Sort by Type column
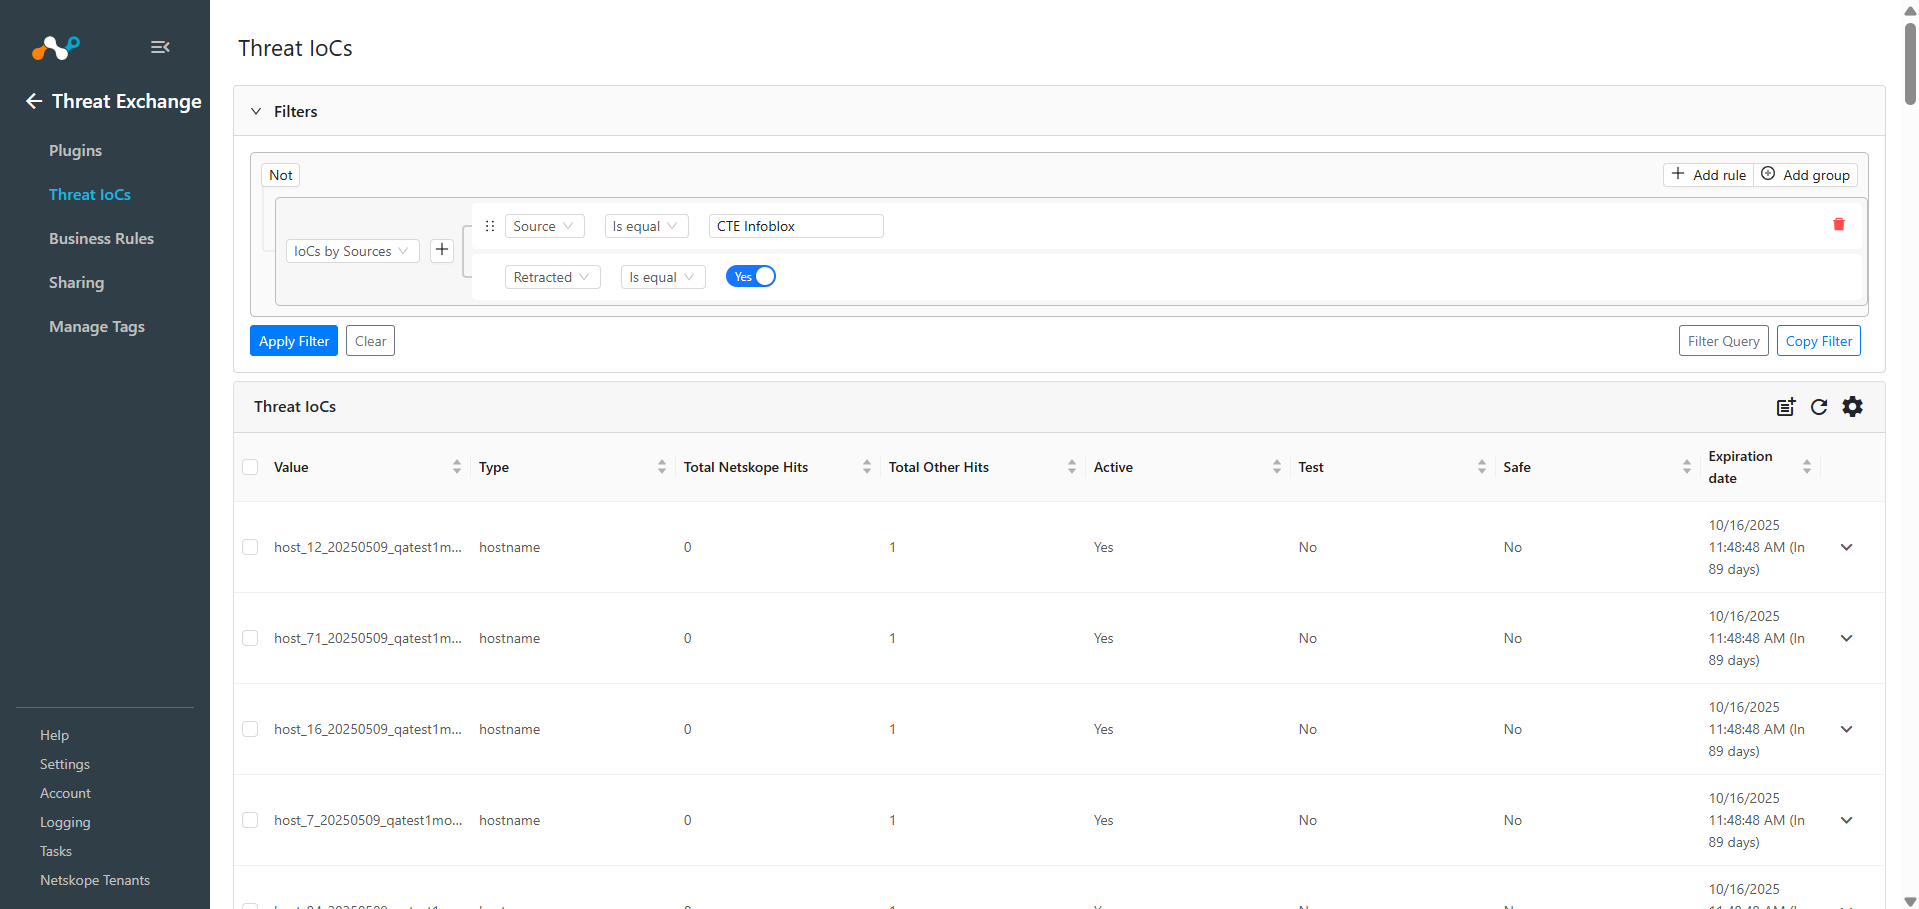Image resolution: width=1919 pixels, height=909 pixels. tap(662, 467)
